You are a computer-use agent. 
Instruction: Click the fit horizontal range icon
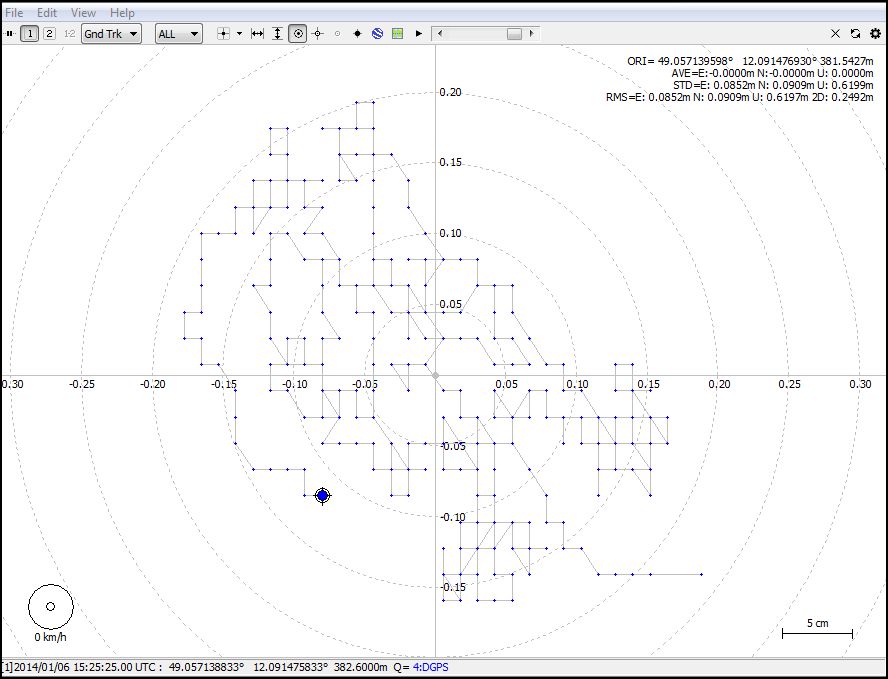(x=257, y=34)
